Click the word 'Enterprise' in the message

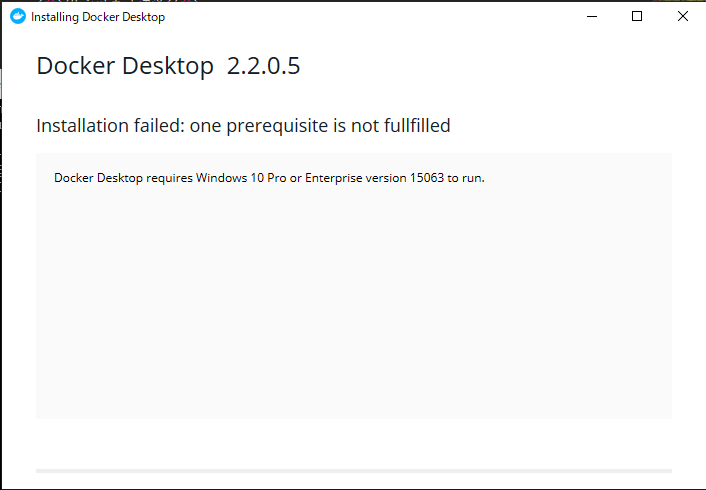click(x=334, y=178)
